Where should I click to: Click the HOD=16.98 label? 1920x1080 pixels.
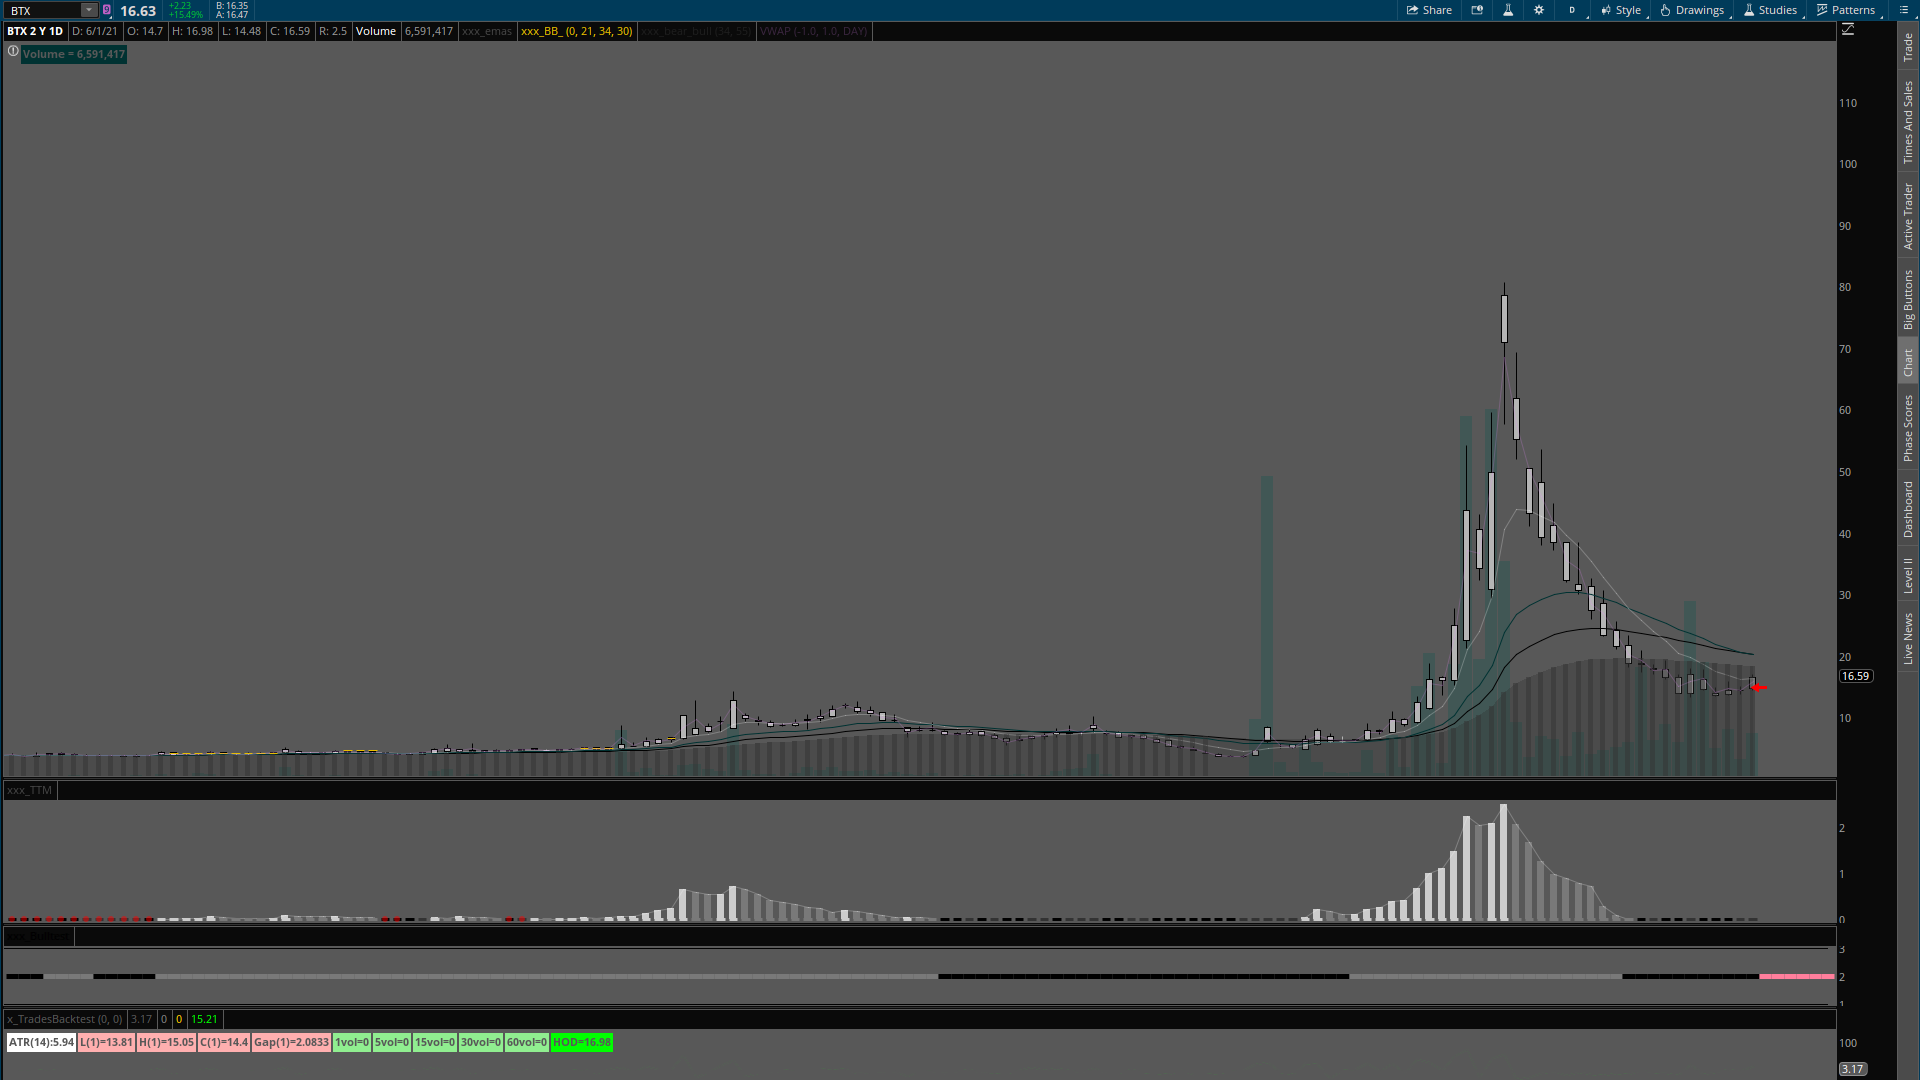tap(582, 1042)
